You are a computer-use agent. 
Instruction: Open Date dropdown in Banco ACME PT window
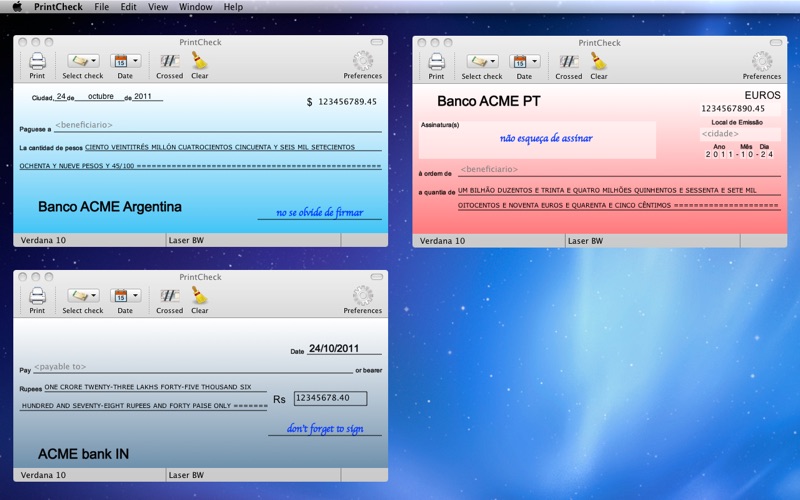524,62
